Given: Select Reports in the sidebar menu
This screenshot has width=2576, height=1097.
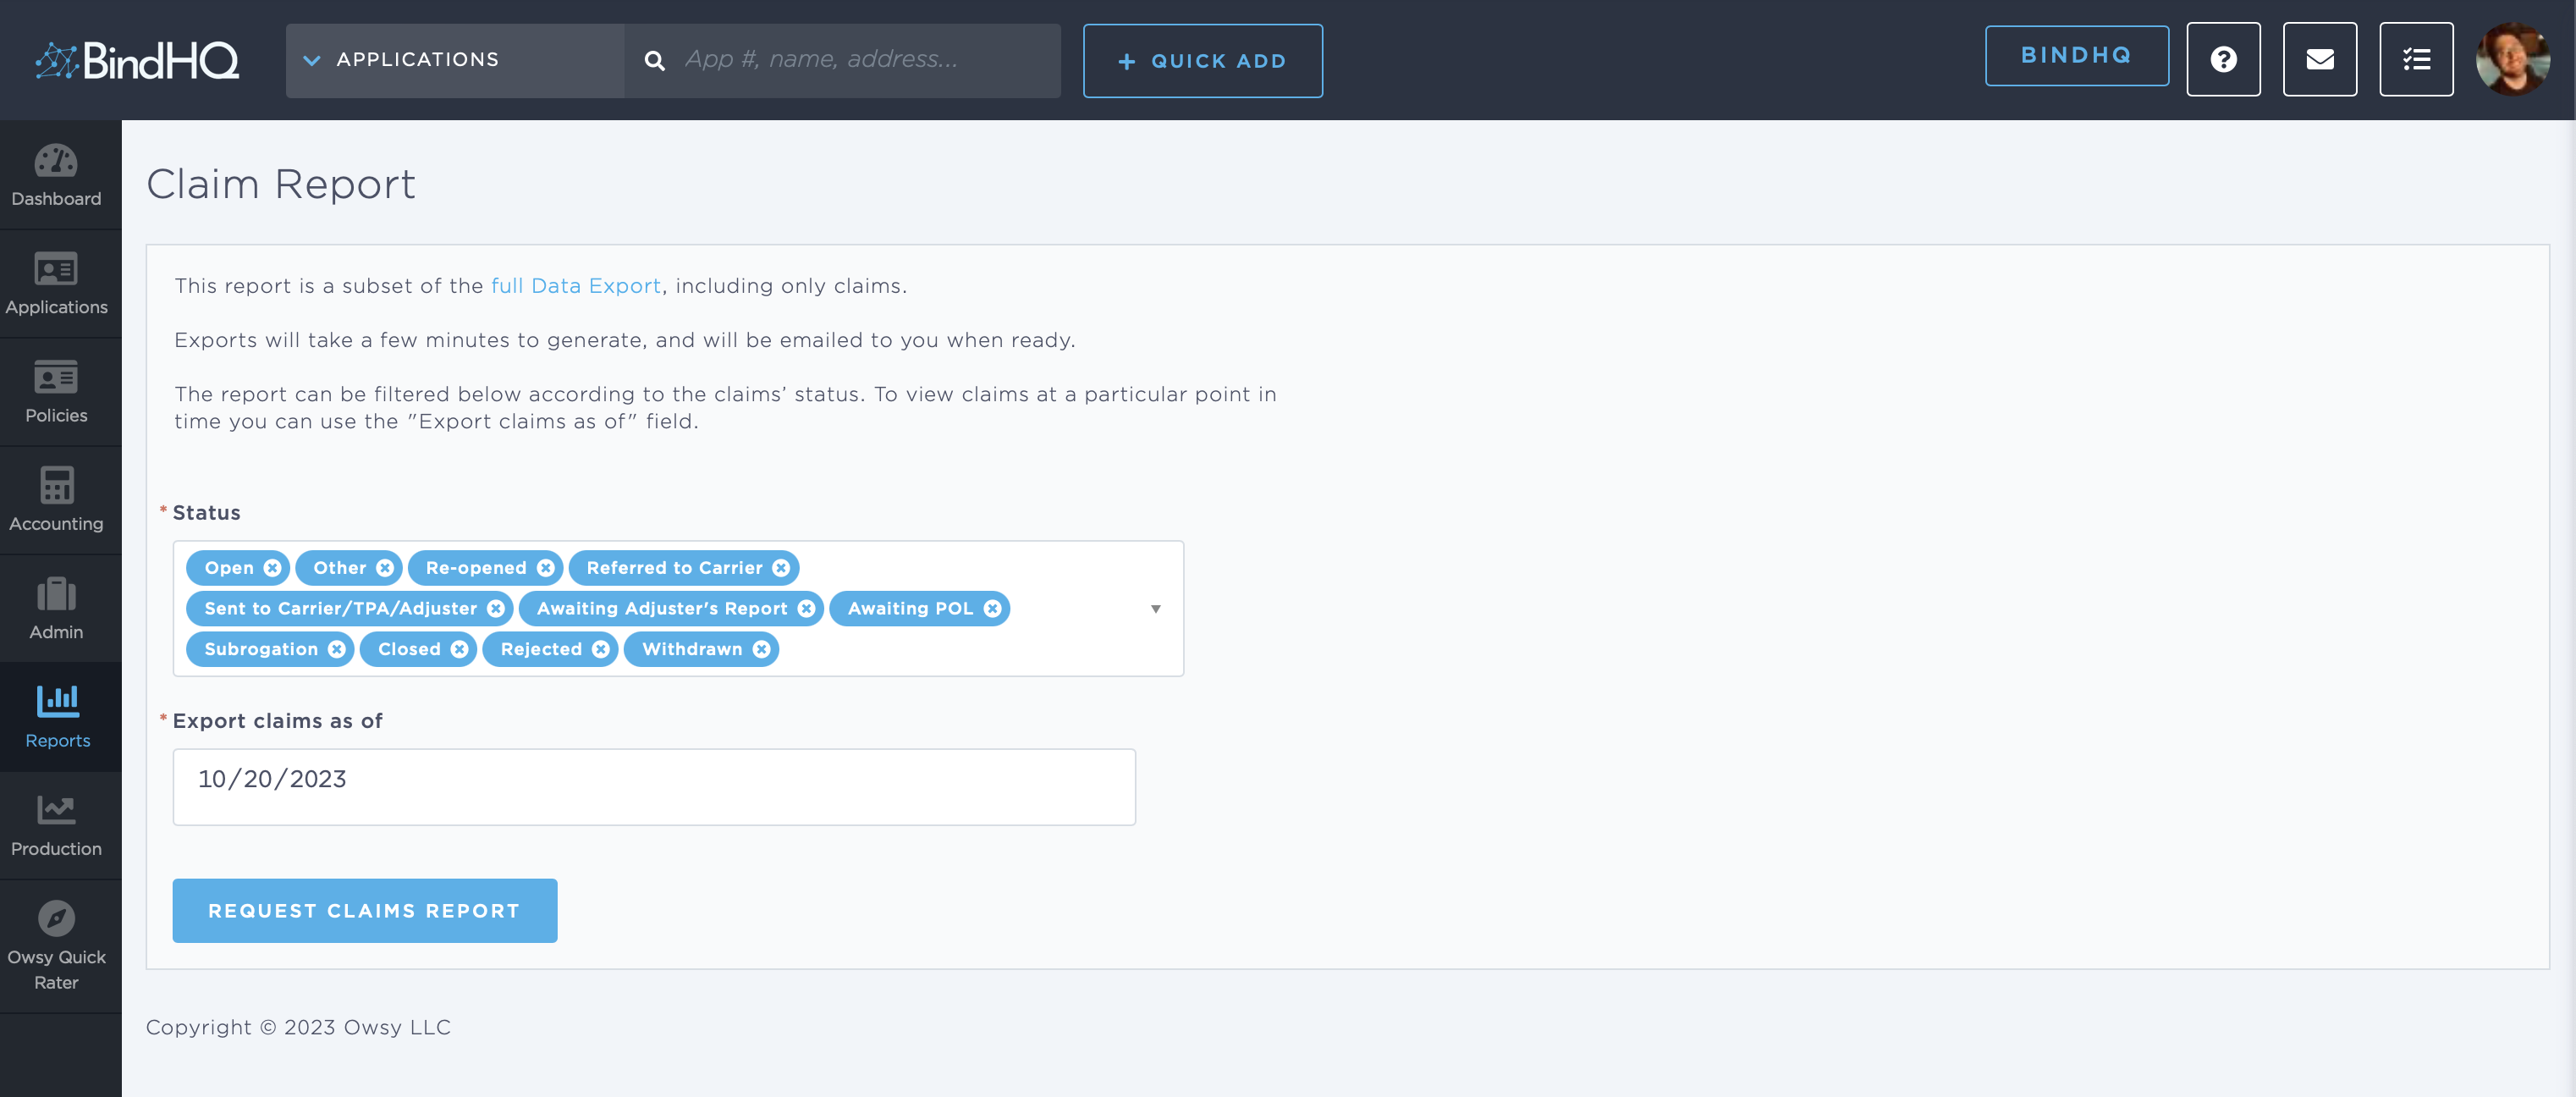Looking at the screenshot, I should (x=57, y=717).
